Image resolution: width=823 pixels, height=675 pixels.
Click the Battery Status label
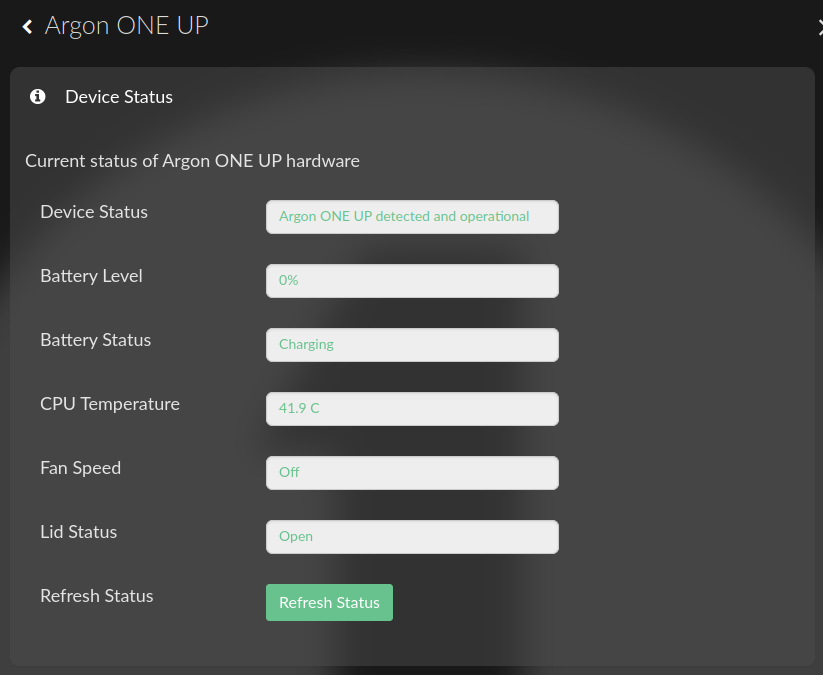click(x=95, y=340)
